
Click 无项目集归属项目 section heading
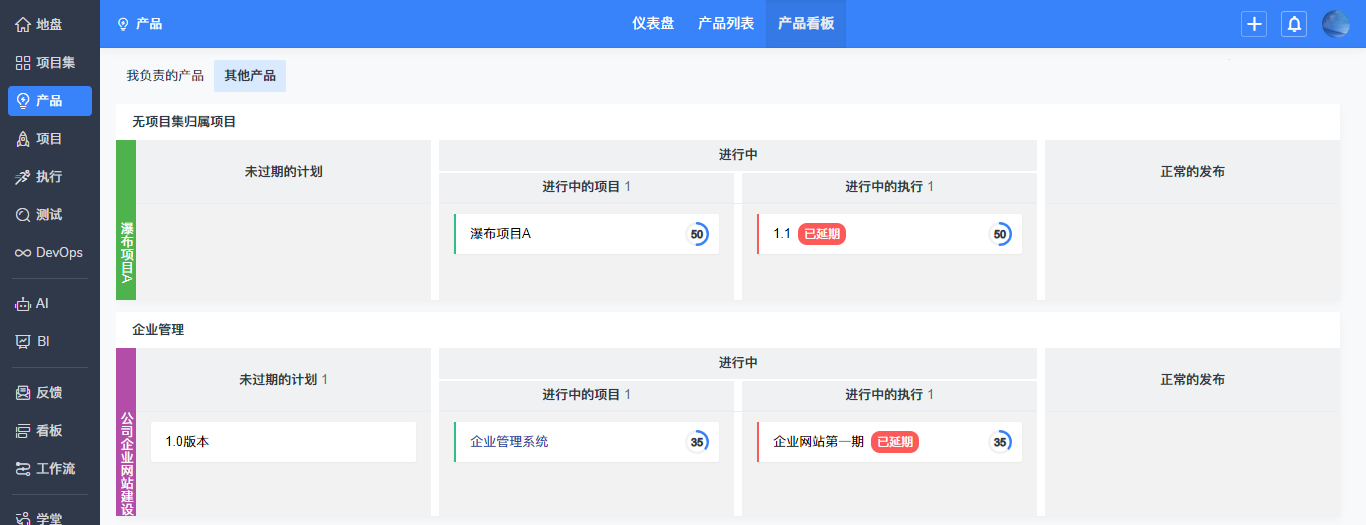pos(184,122)
